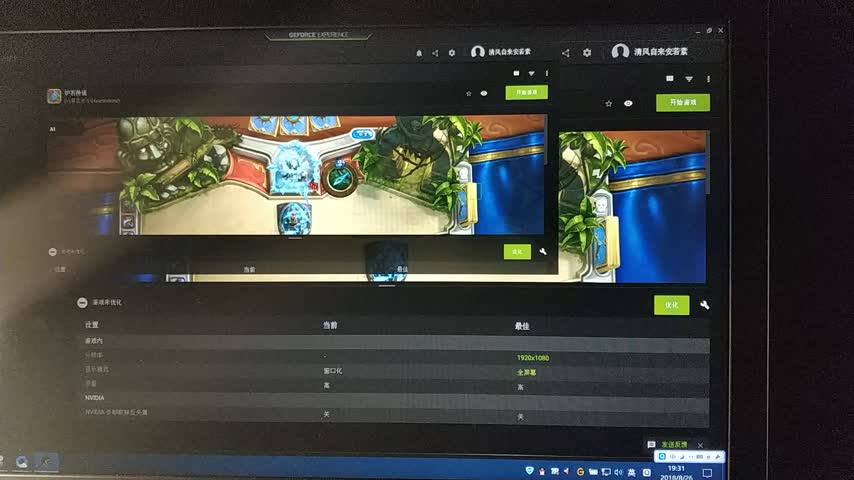Open the filter dropdown in the larger view
This screenshot has width=854, height=480.
pos(689,79)
